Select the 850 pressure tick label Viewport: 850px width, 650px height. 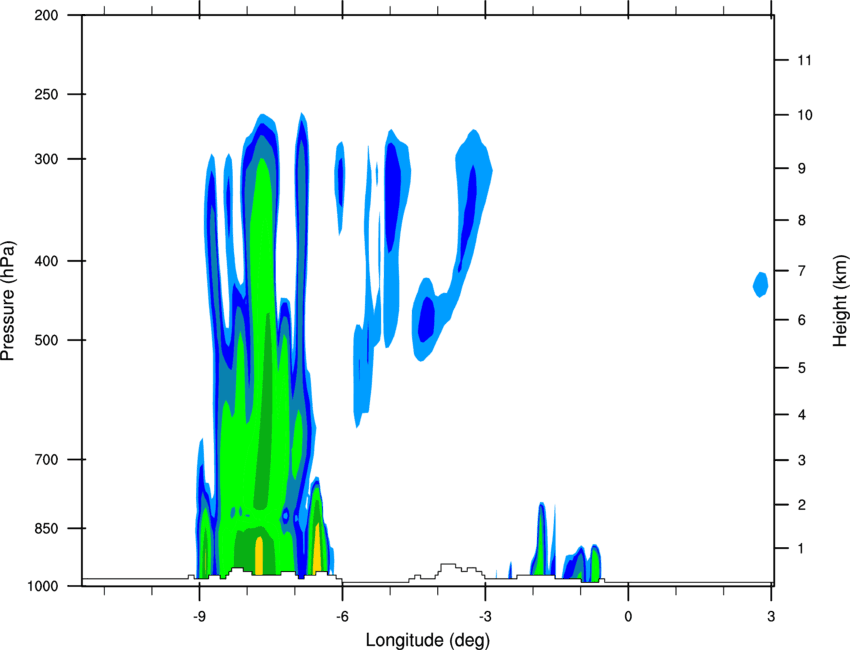[x=46, y=528]
